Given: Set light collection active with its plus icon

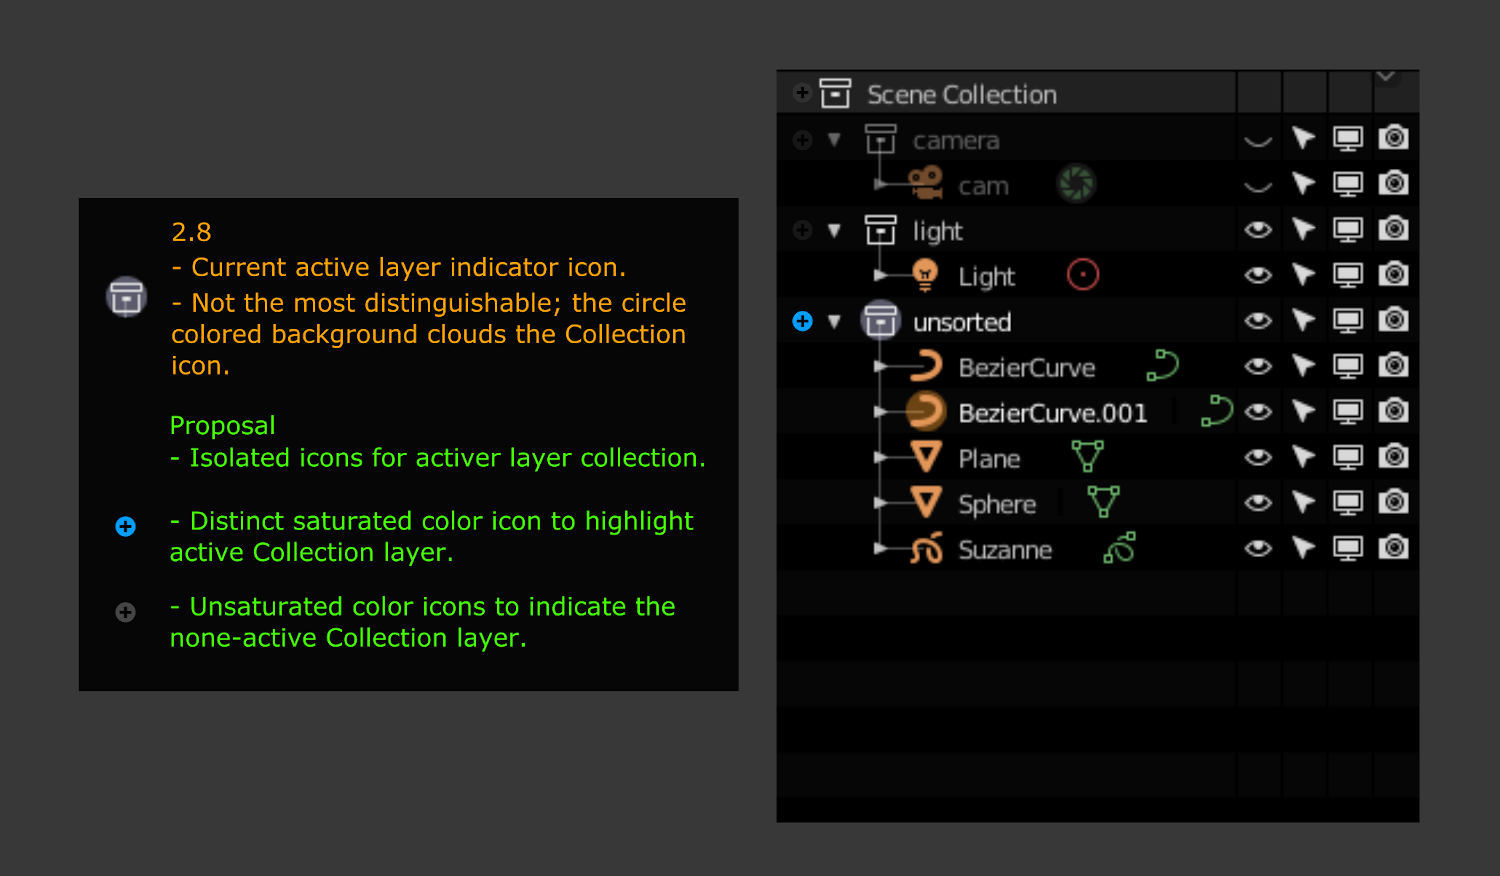Looking at the screenshot, I should [802, 230].
